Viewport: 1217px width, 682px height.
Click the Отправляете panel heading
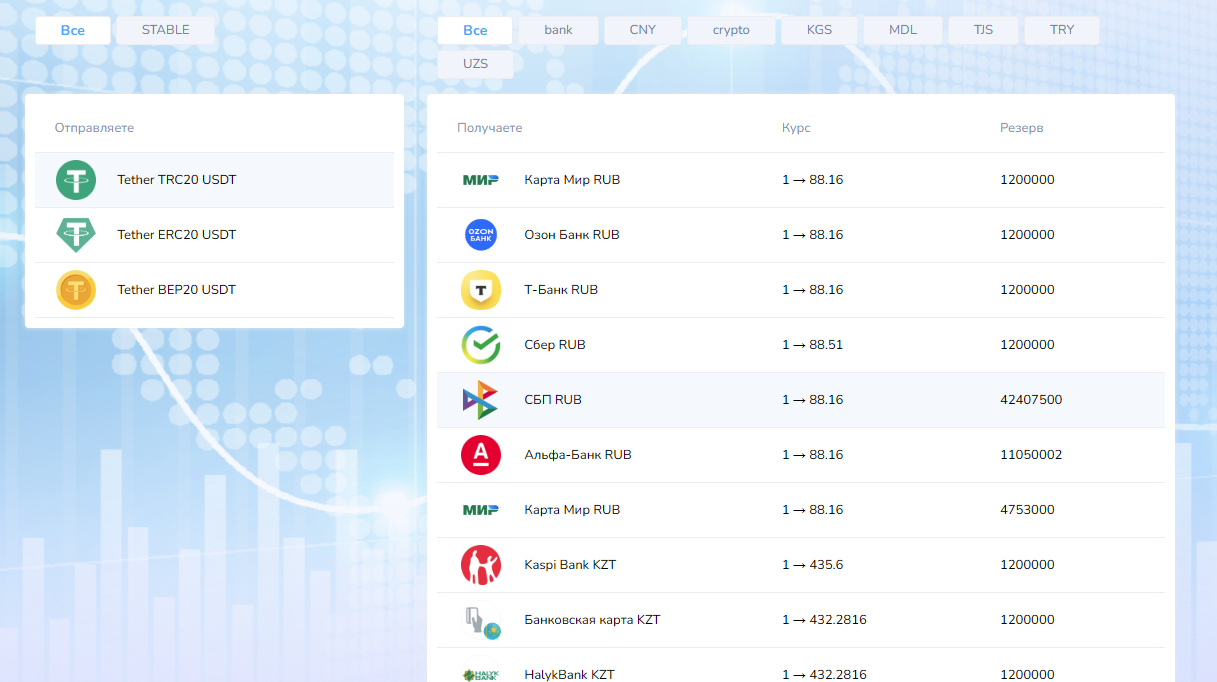click(94, 128)
